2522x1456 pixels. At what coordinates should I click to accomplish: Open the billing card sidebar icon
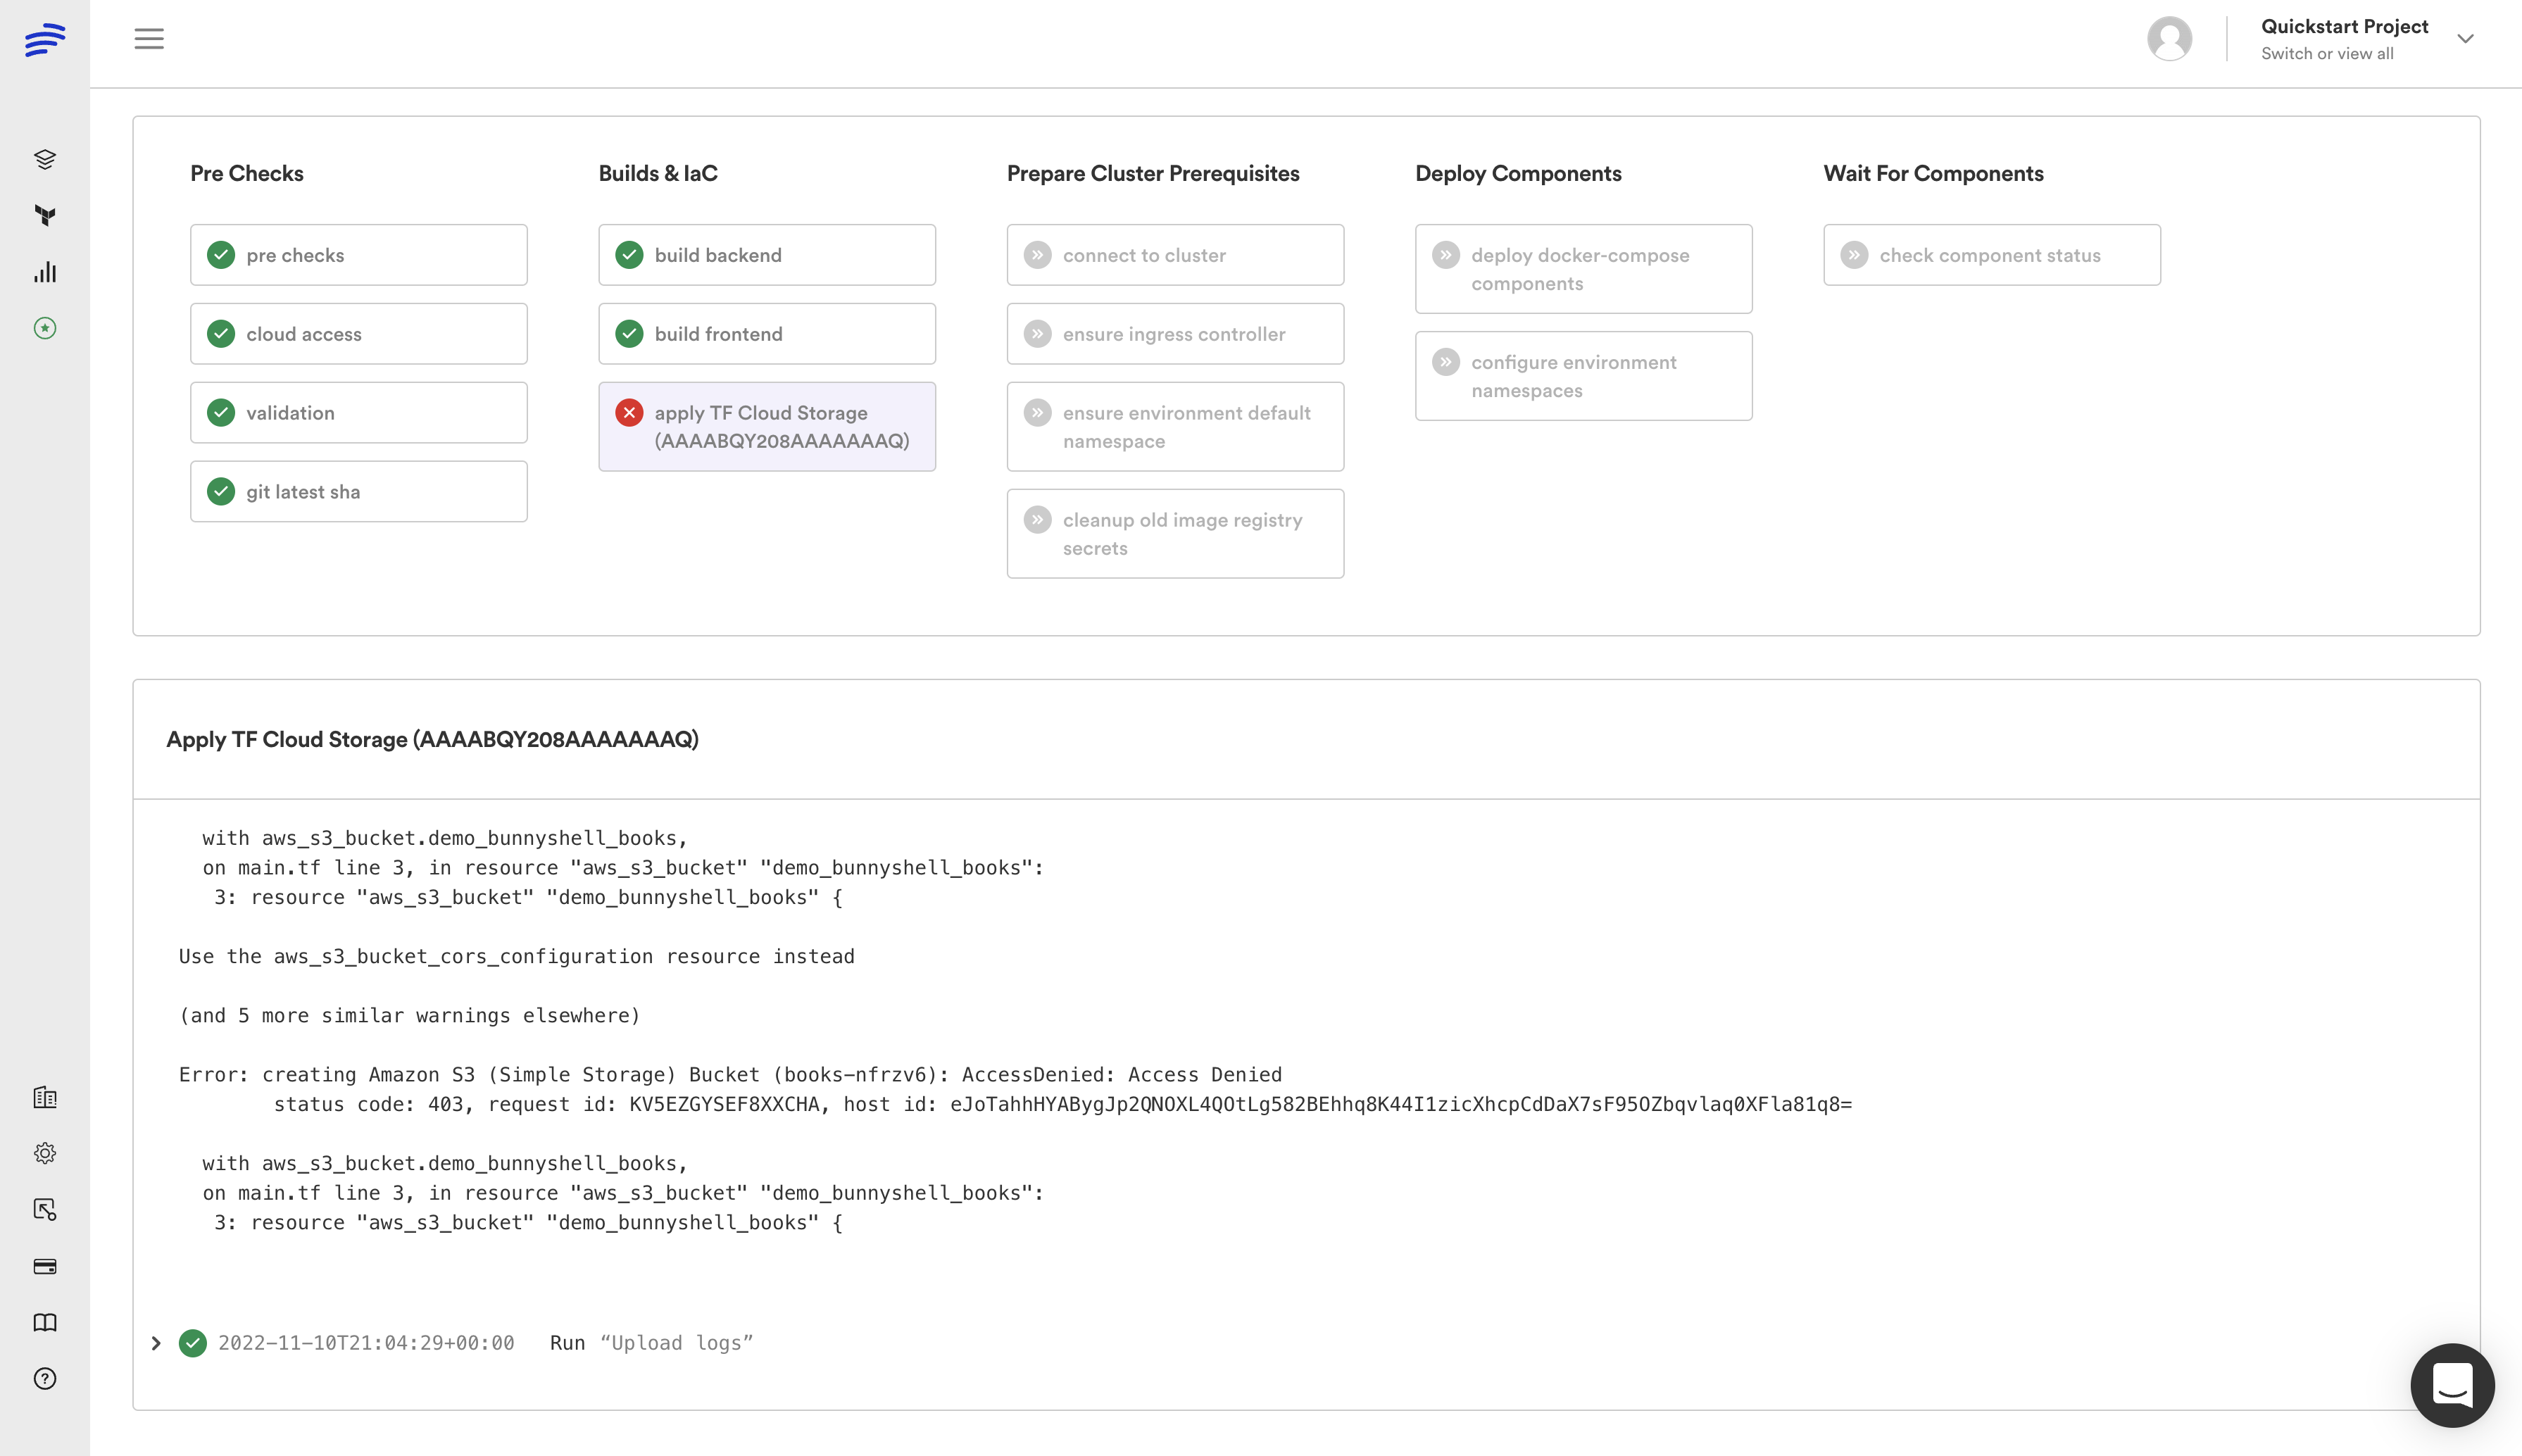pos(45,1266)
